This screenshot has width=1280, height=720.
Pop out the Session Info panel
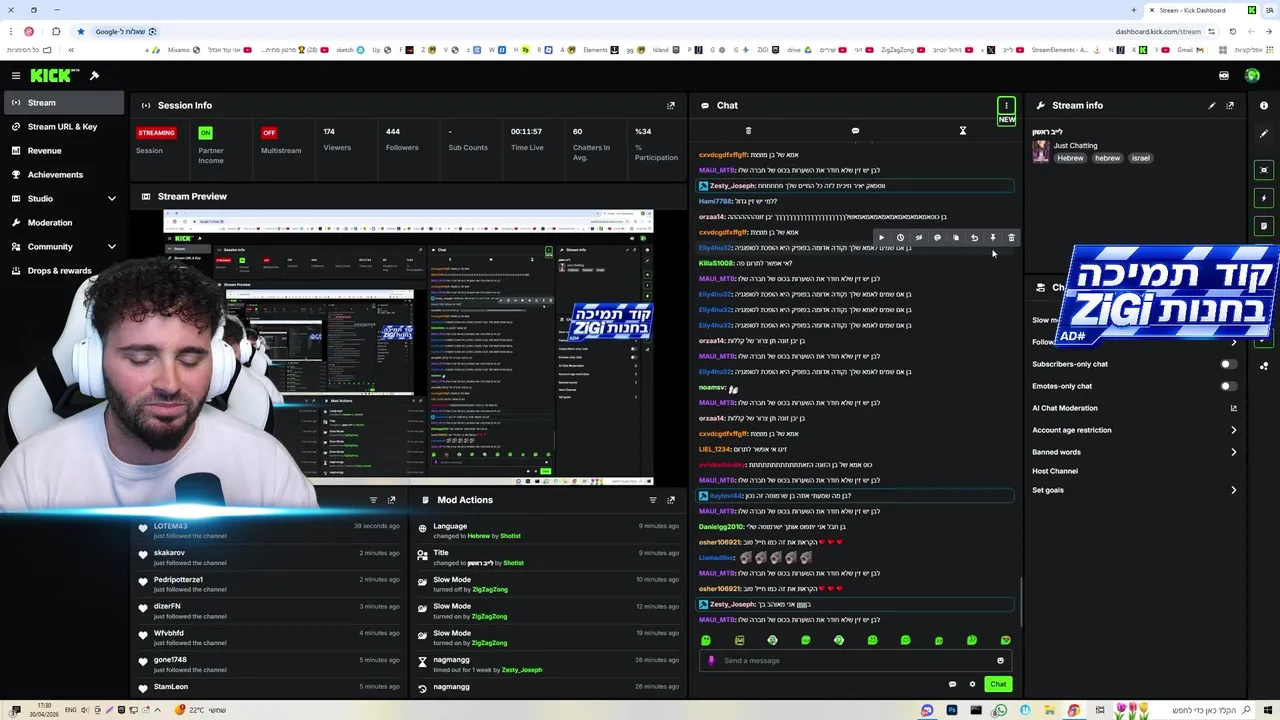[671, 105]
